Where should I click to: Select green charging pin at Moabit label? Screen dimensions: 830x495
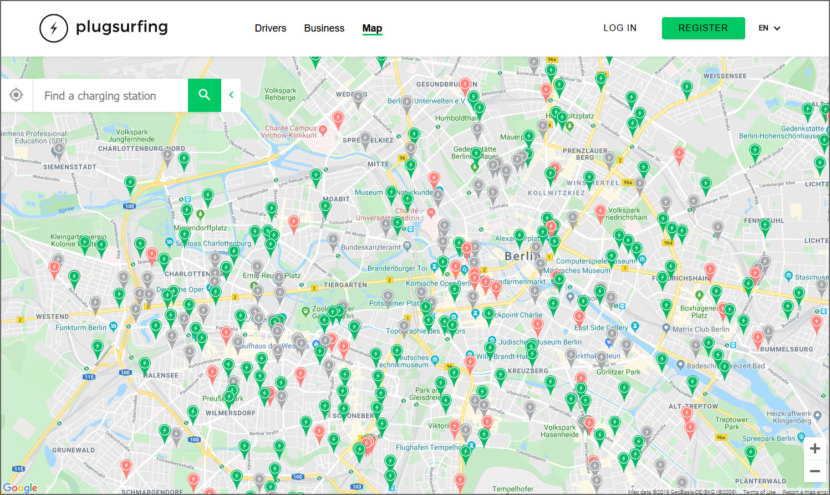coord(326,208)
